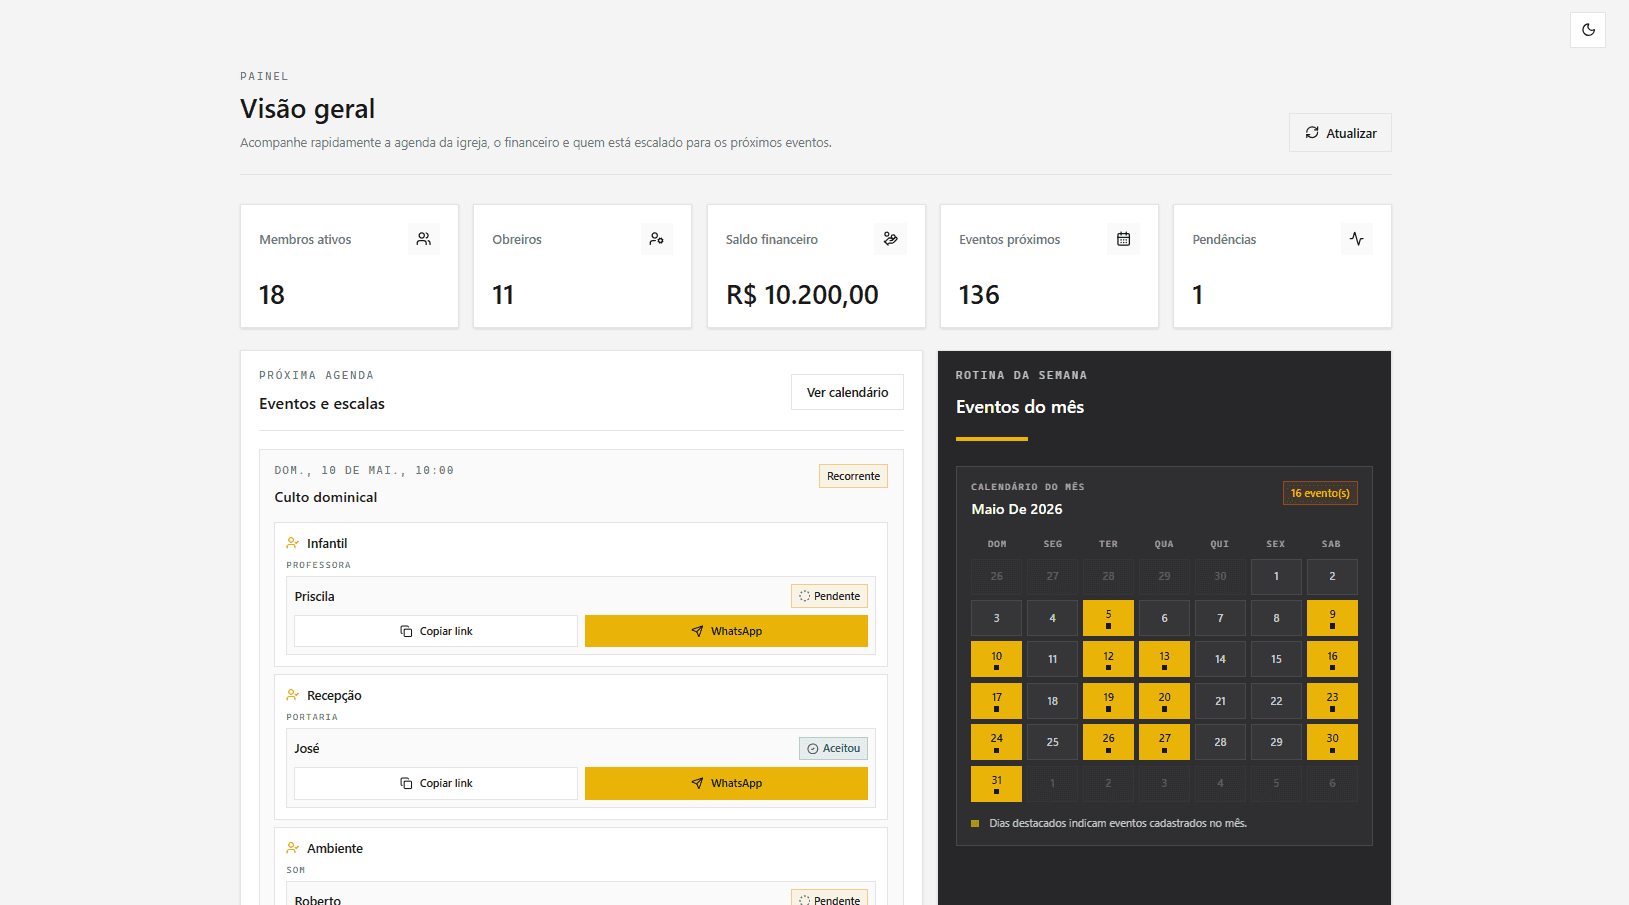This screenshot has width=1629, height=905.
Task: Select May 5 in the calendar
Action: click(x=1108, y=618)
